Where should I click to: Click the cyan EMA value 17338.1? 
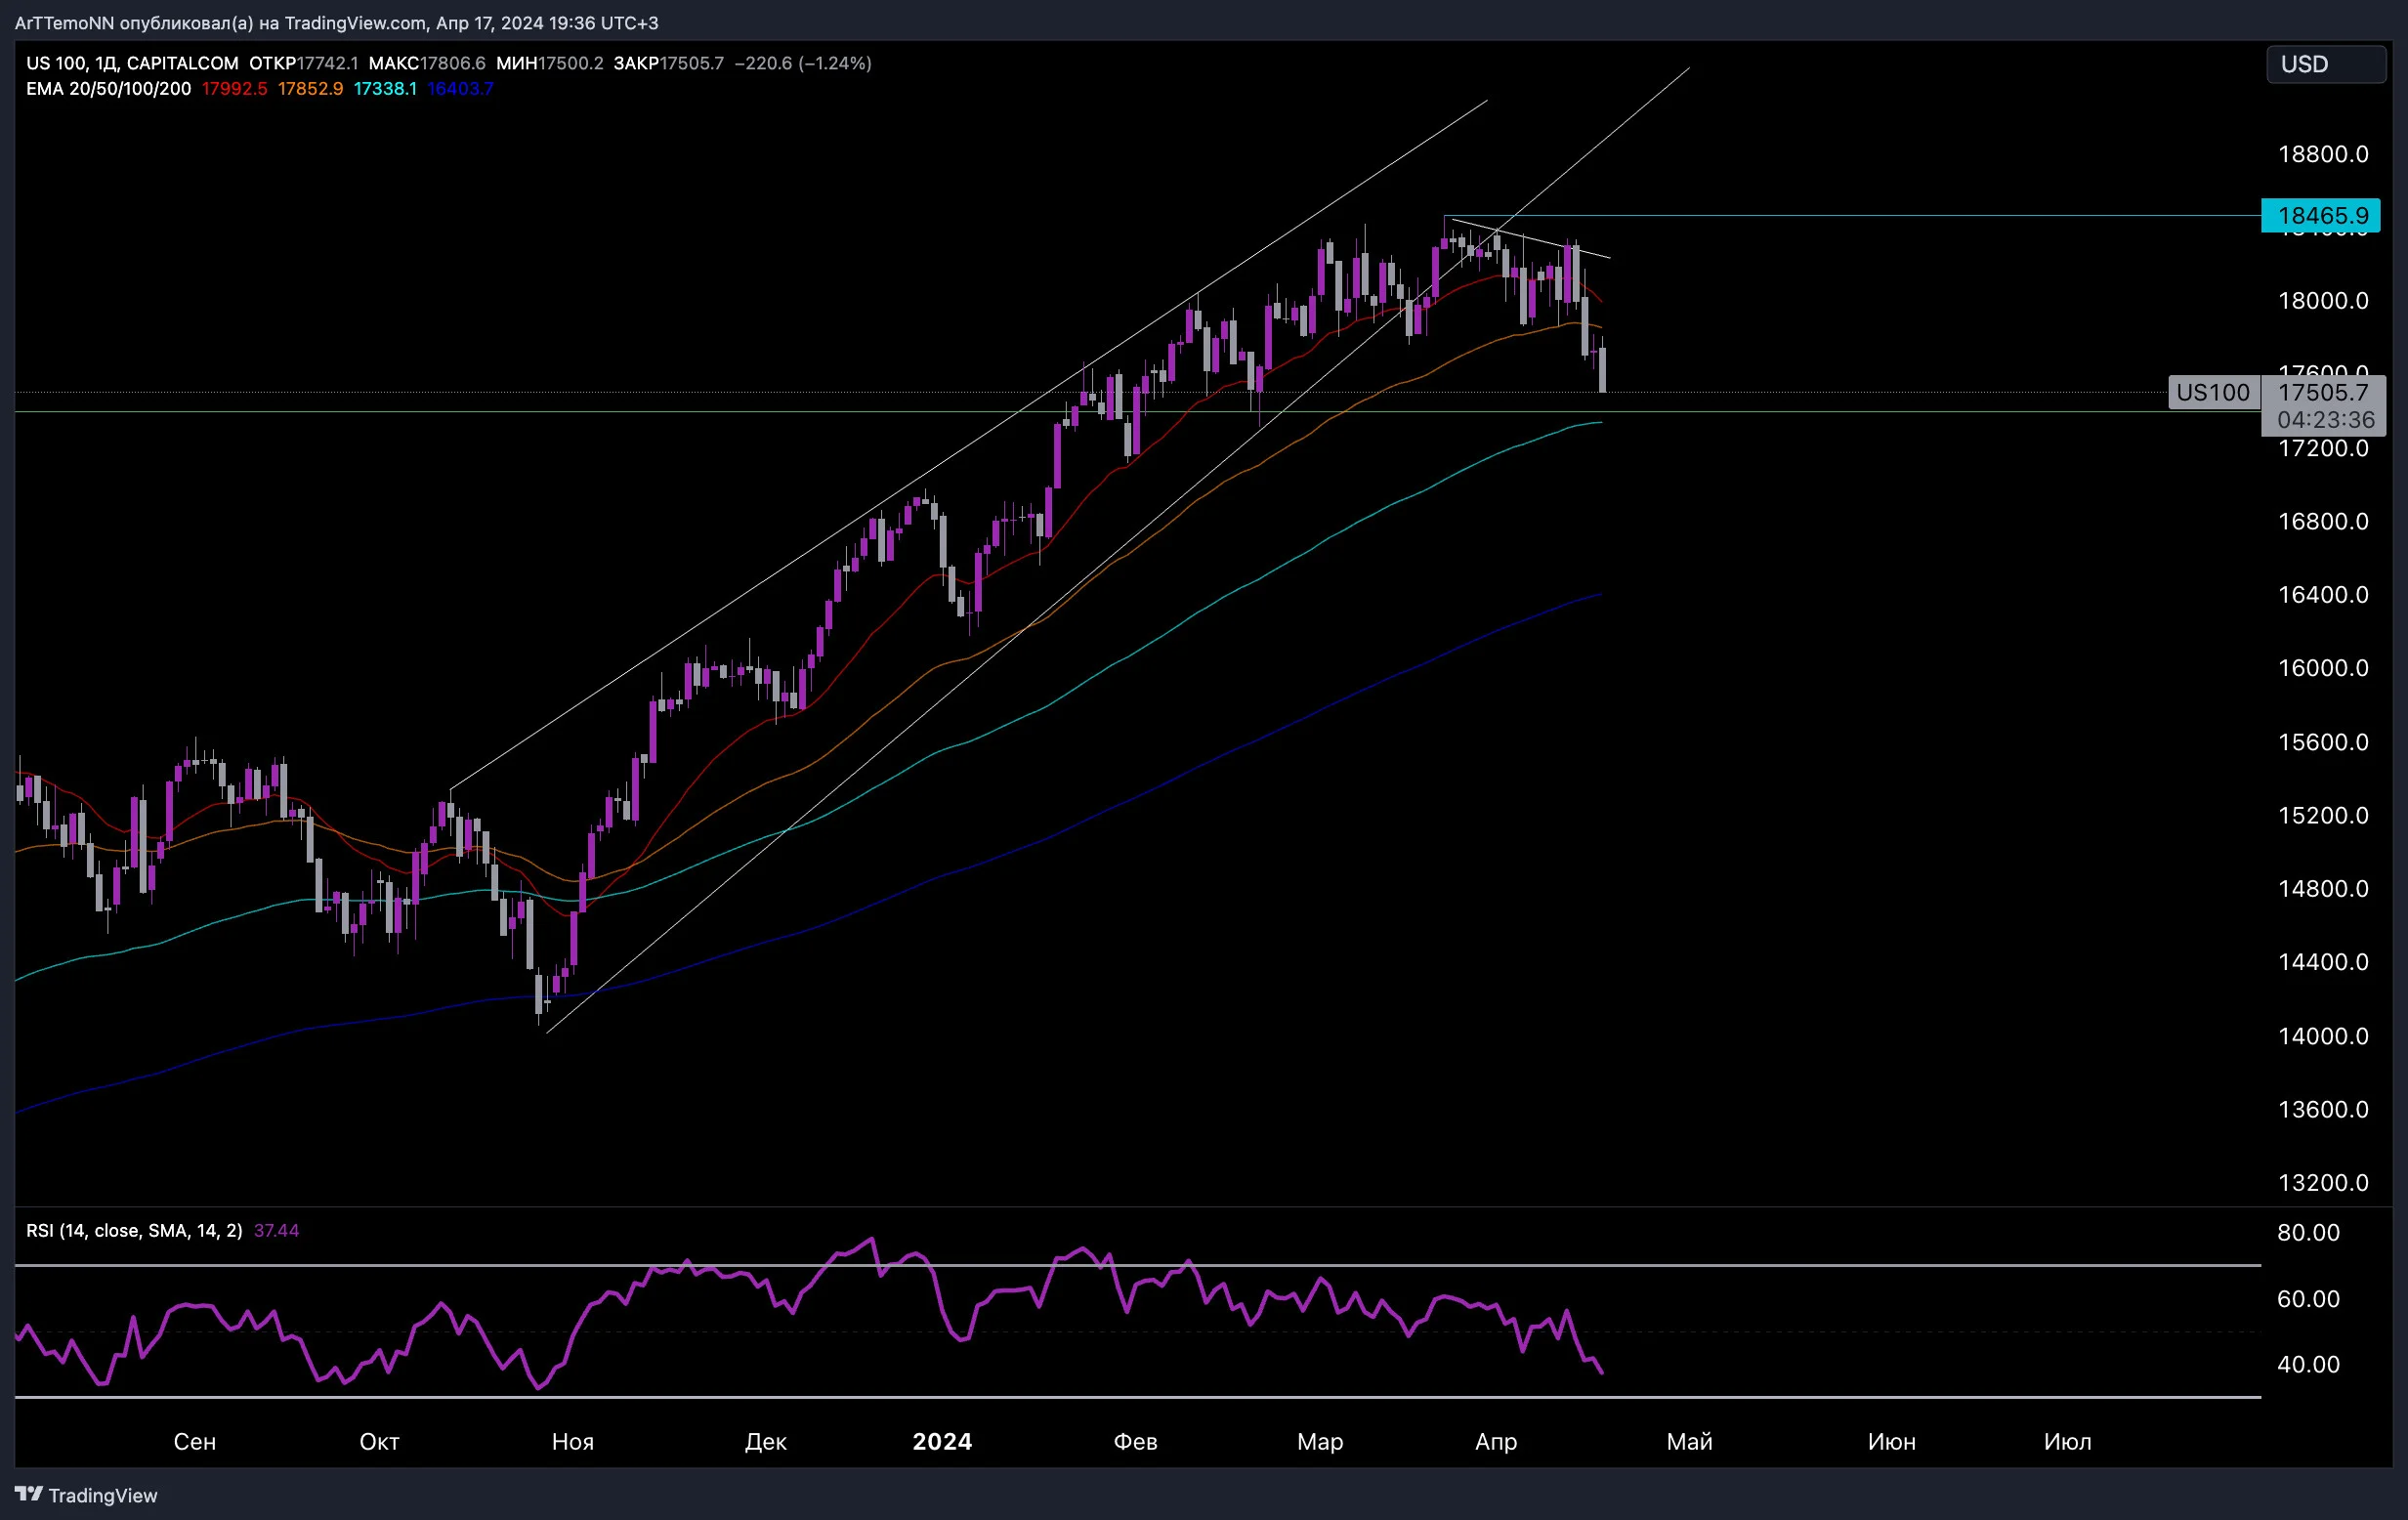386,89
